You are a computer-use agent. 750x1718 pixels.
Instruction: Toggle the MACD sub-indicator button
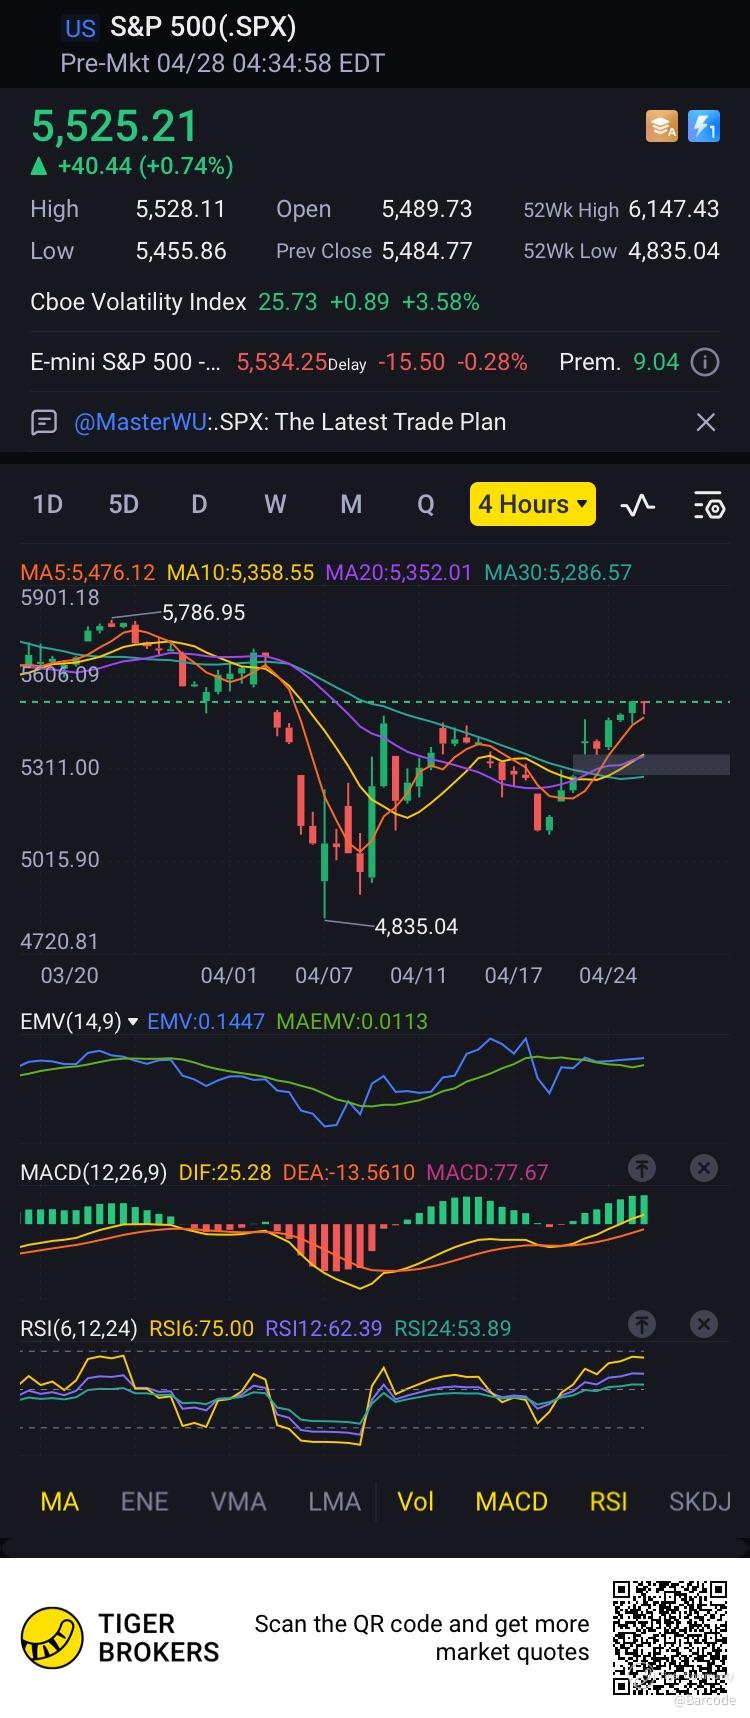pos(511,1501)
